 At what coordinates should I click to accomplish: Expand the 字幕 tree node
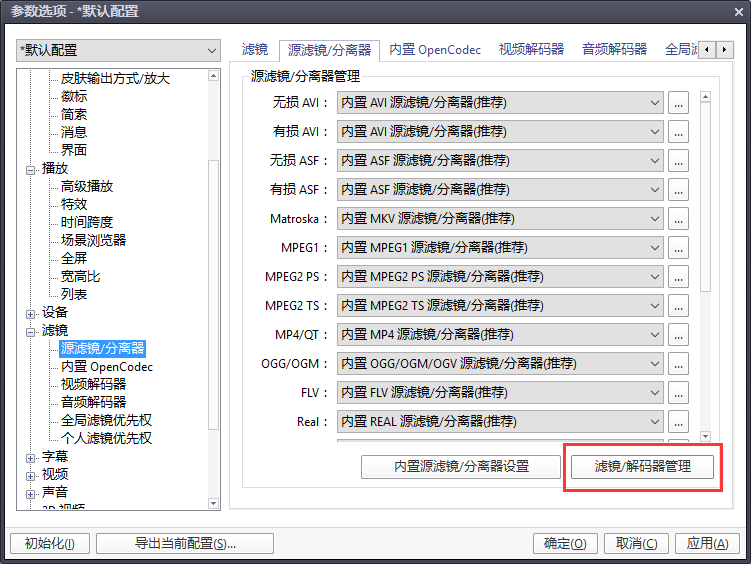(x=32, y=457)
